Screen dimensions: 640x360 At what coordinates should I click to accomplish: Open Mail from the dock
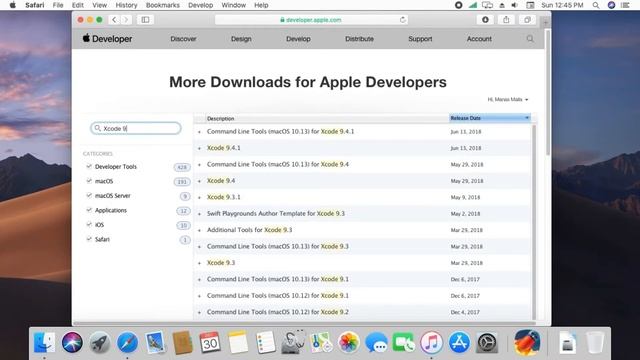[x=155, y=342]
